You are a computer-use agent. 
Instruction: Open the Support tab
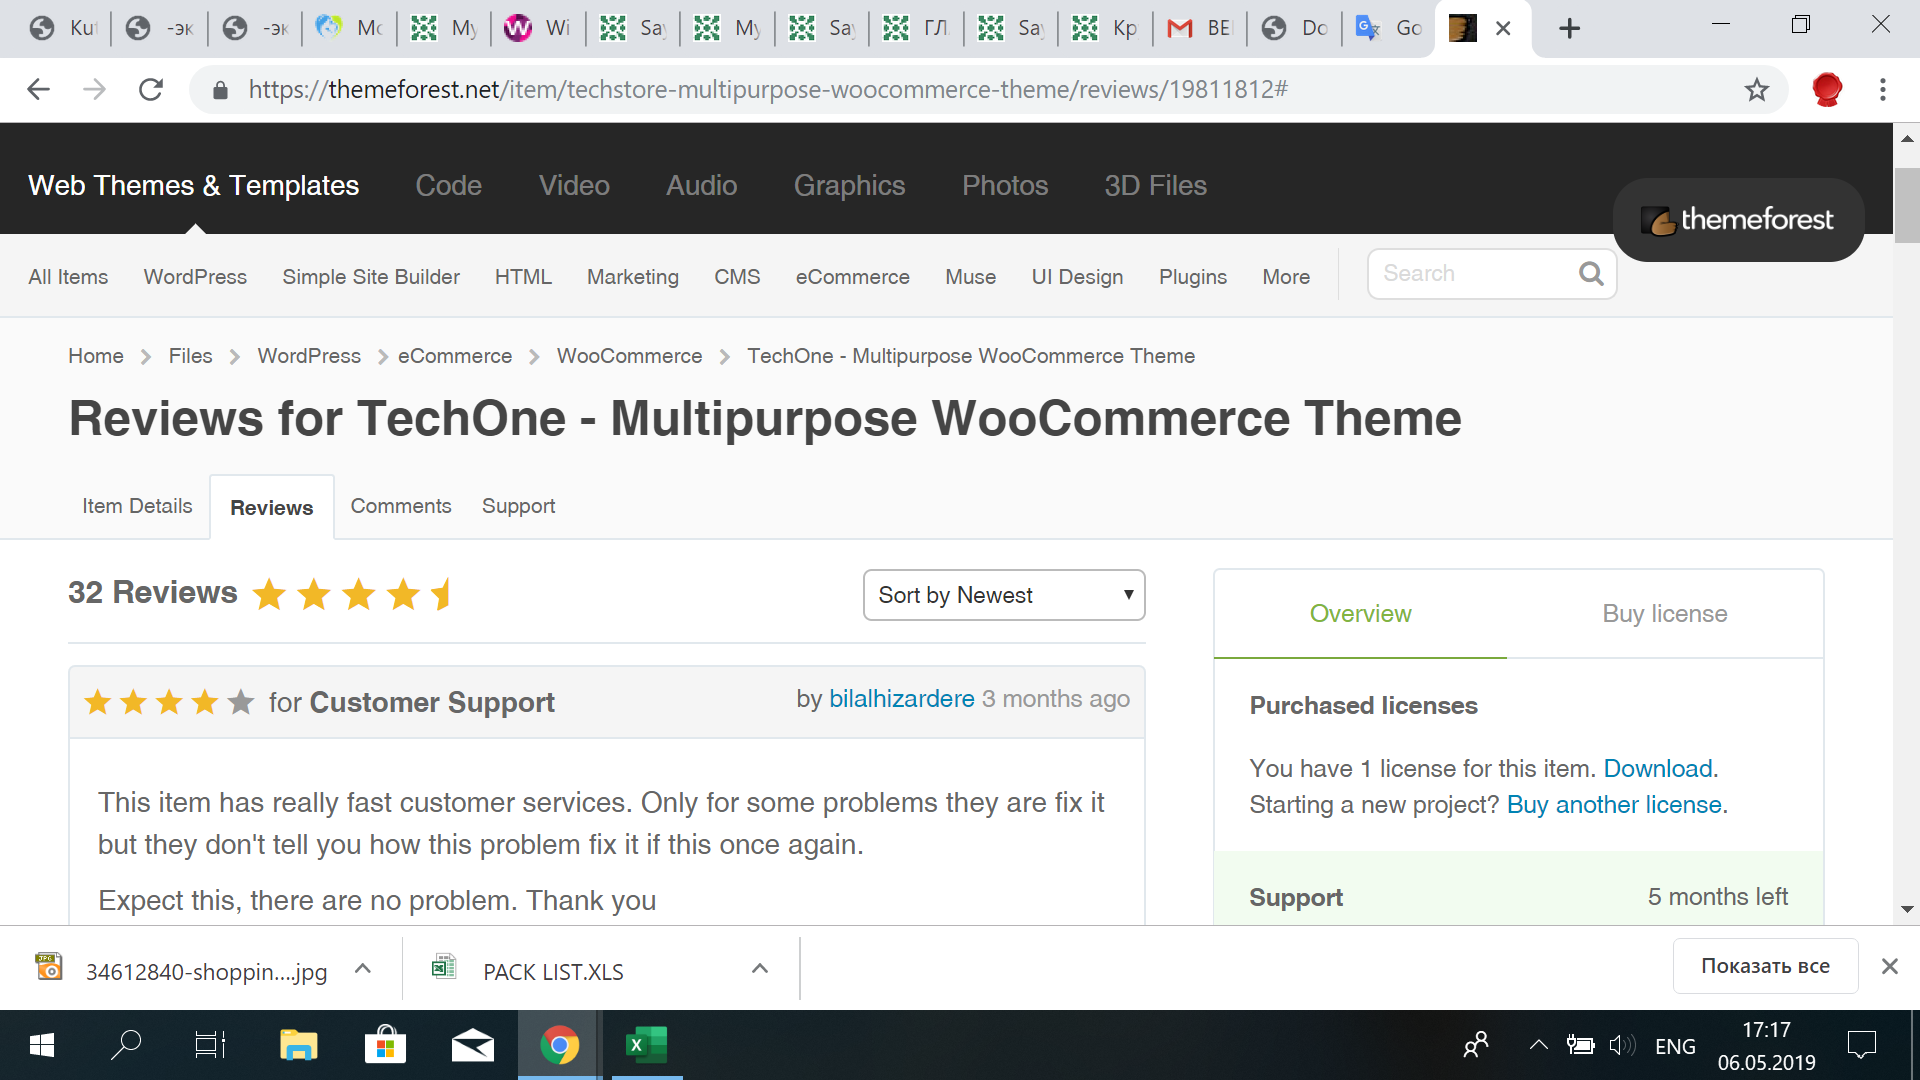(x=518, y=506)
